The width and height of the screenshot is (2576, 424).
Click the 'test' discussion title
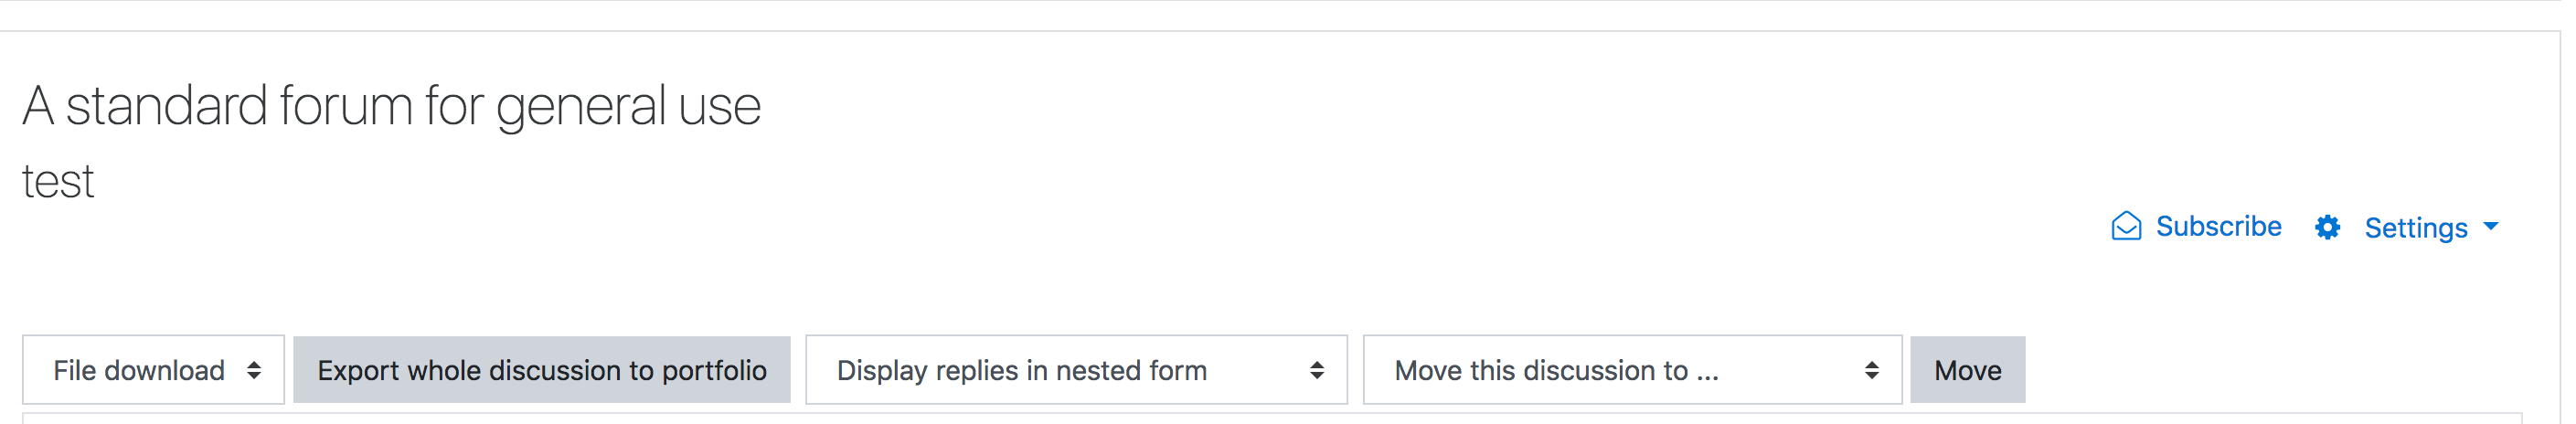(x=58, y=182)
